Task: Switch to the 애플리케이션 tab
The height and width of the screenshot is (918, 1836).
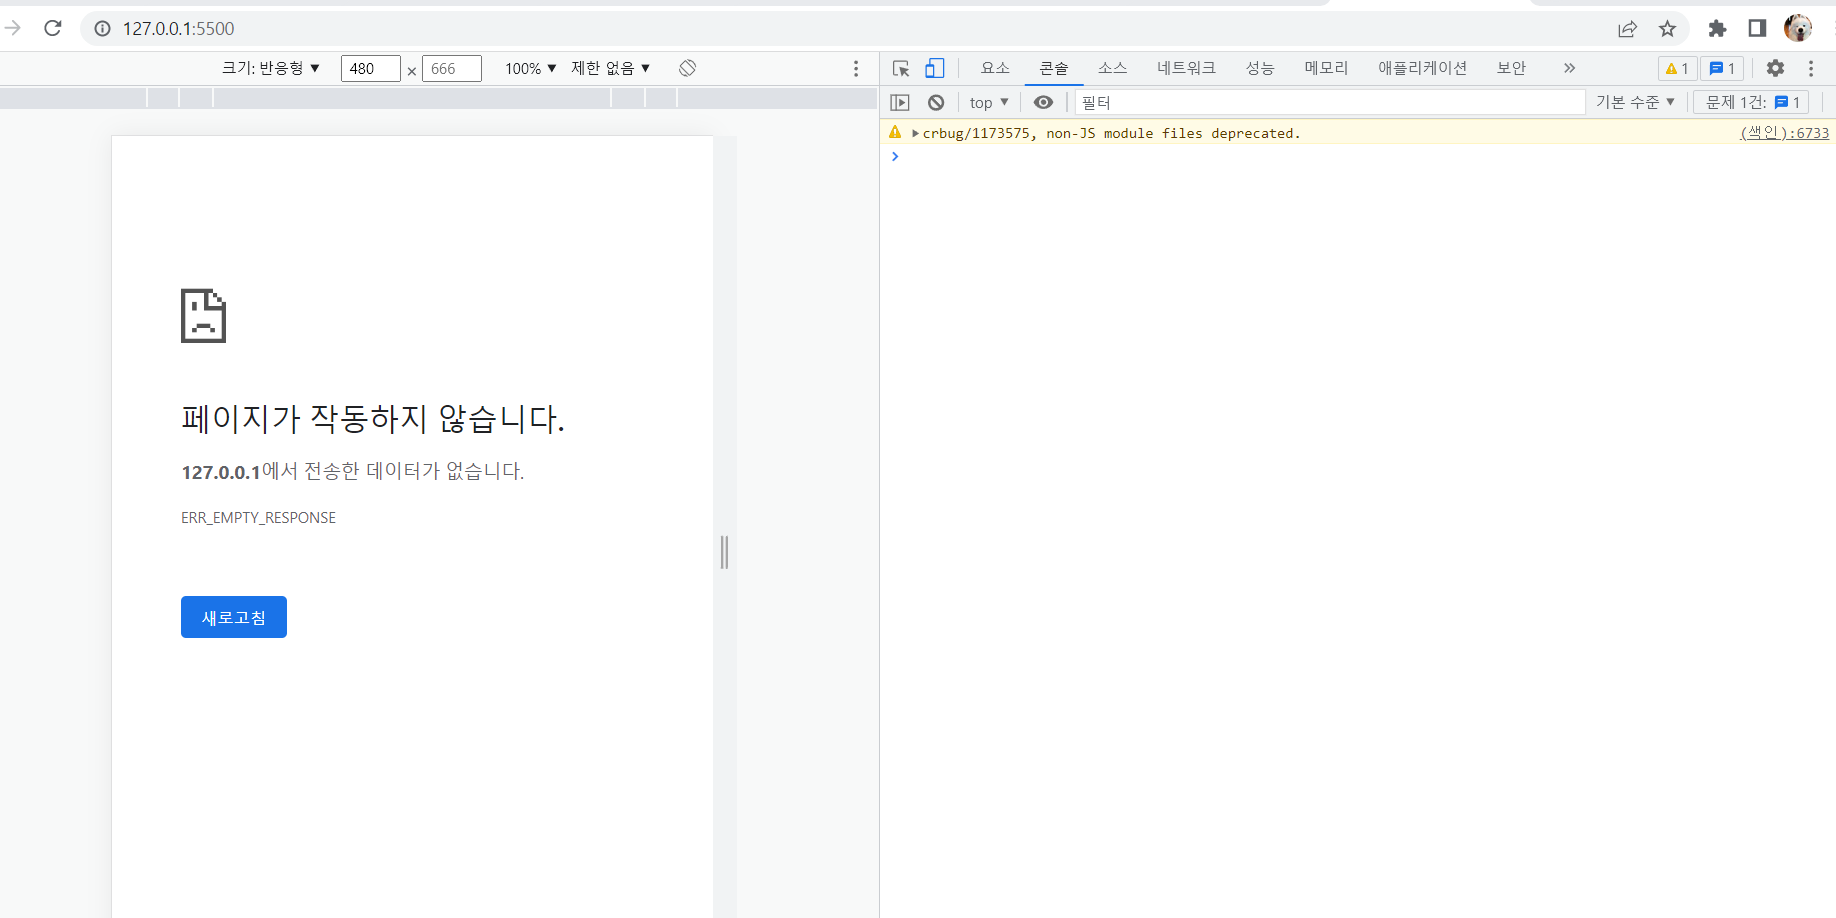Action: click(1422, 68)
